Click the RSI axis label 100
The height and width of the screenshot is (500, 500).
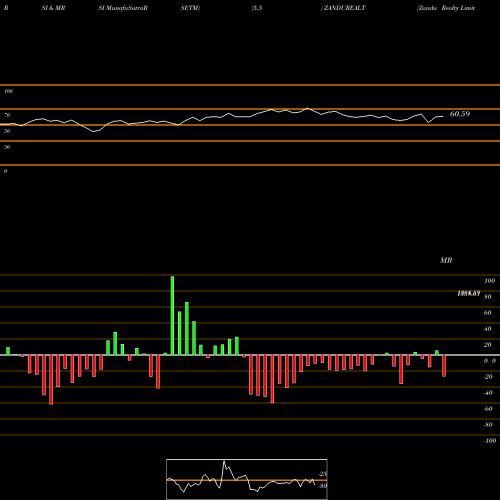pos(8,91)
